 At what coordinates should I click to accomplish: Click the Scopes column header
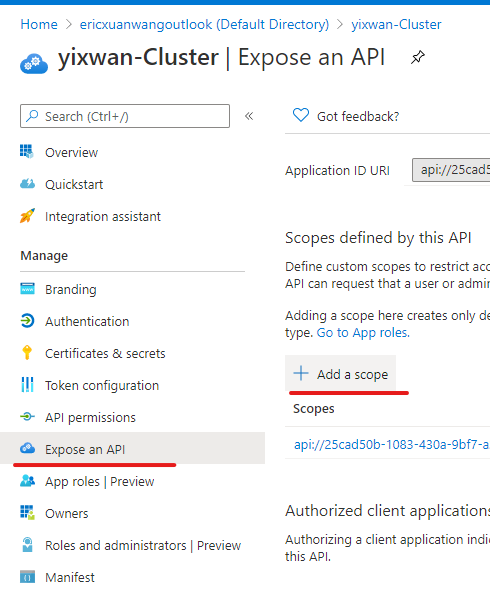click(313, 408)
